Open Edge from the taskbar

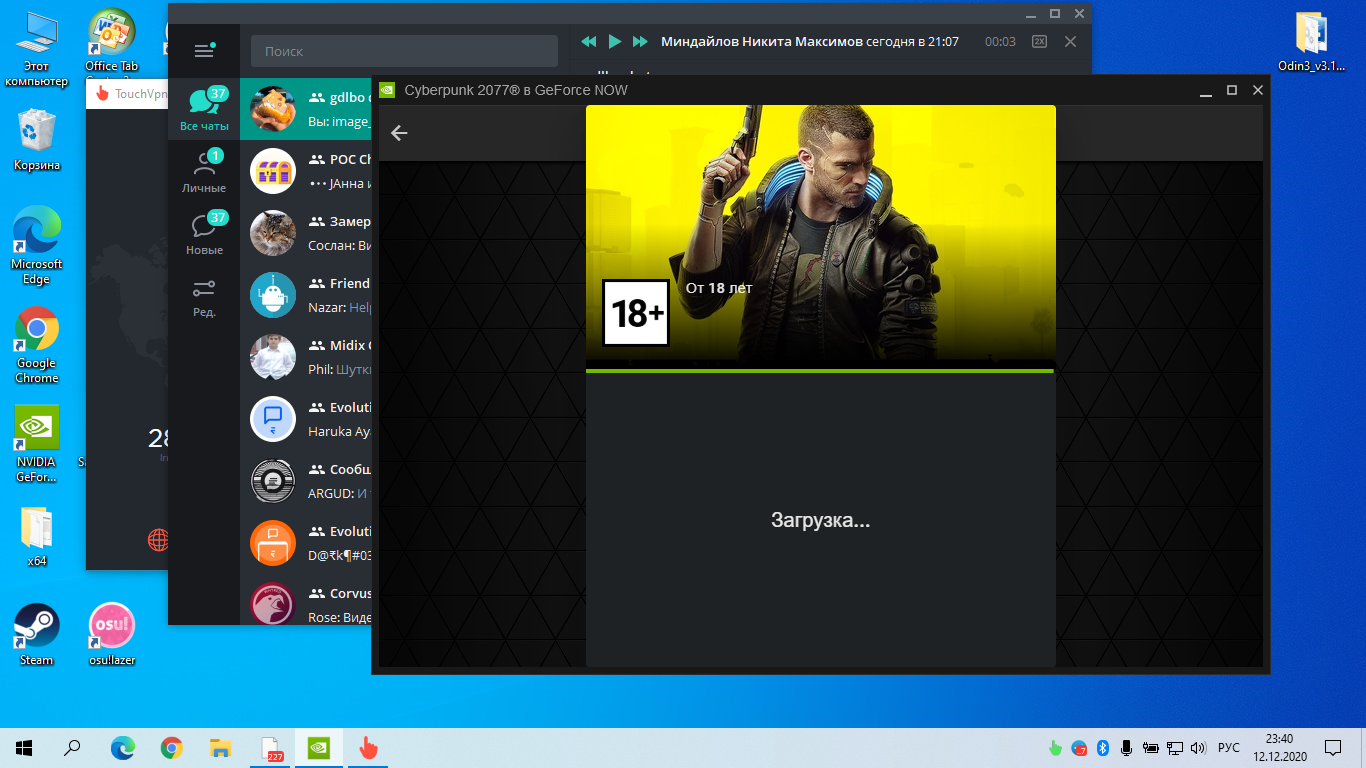point(122,748)
